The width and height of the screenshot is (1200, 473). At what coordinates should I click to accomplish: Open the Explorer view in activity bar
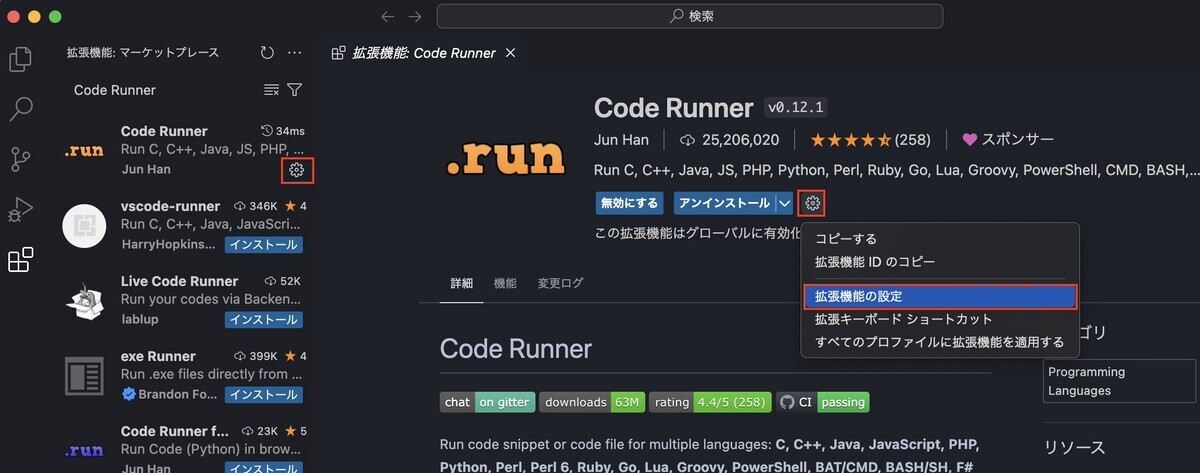click(20, 60)
